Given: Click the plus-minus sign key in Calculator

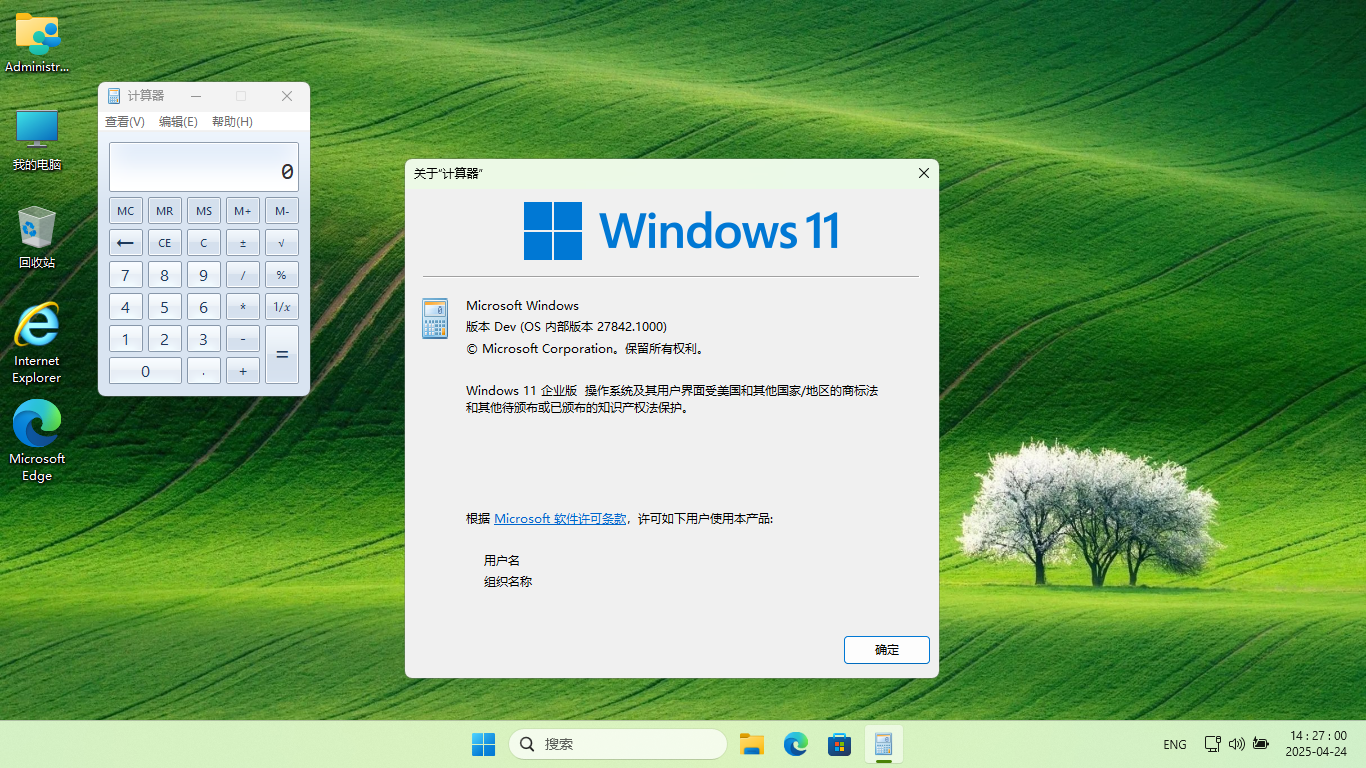Looking at the screenshot, I should 243,243.
